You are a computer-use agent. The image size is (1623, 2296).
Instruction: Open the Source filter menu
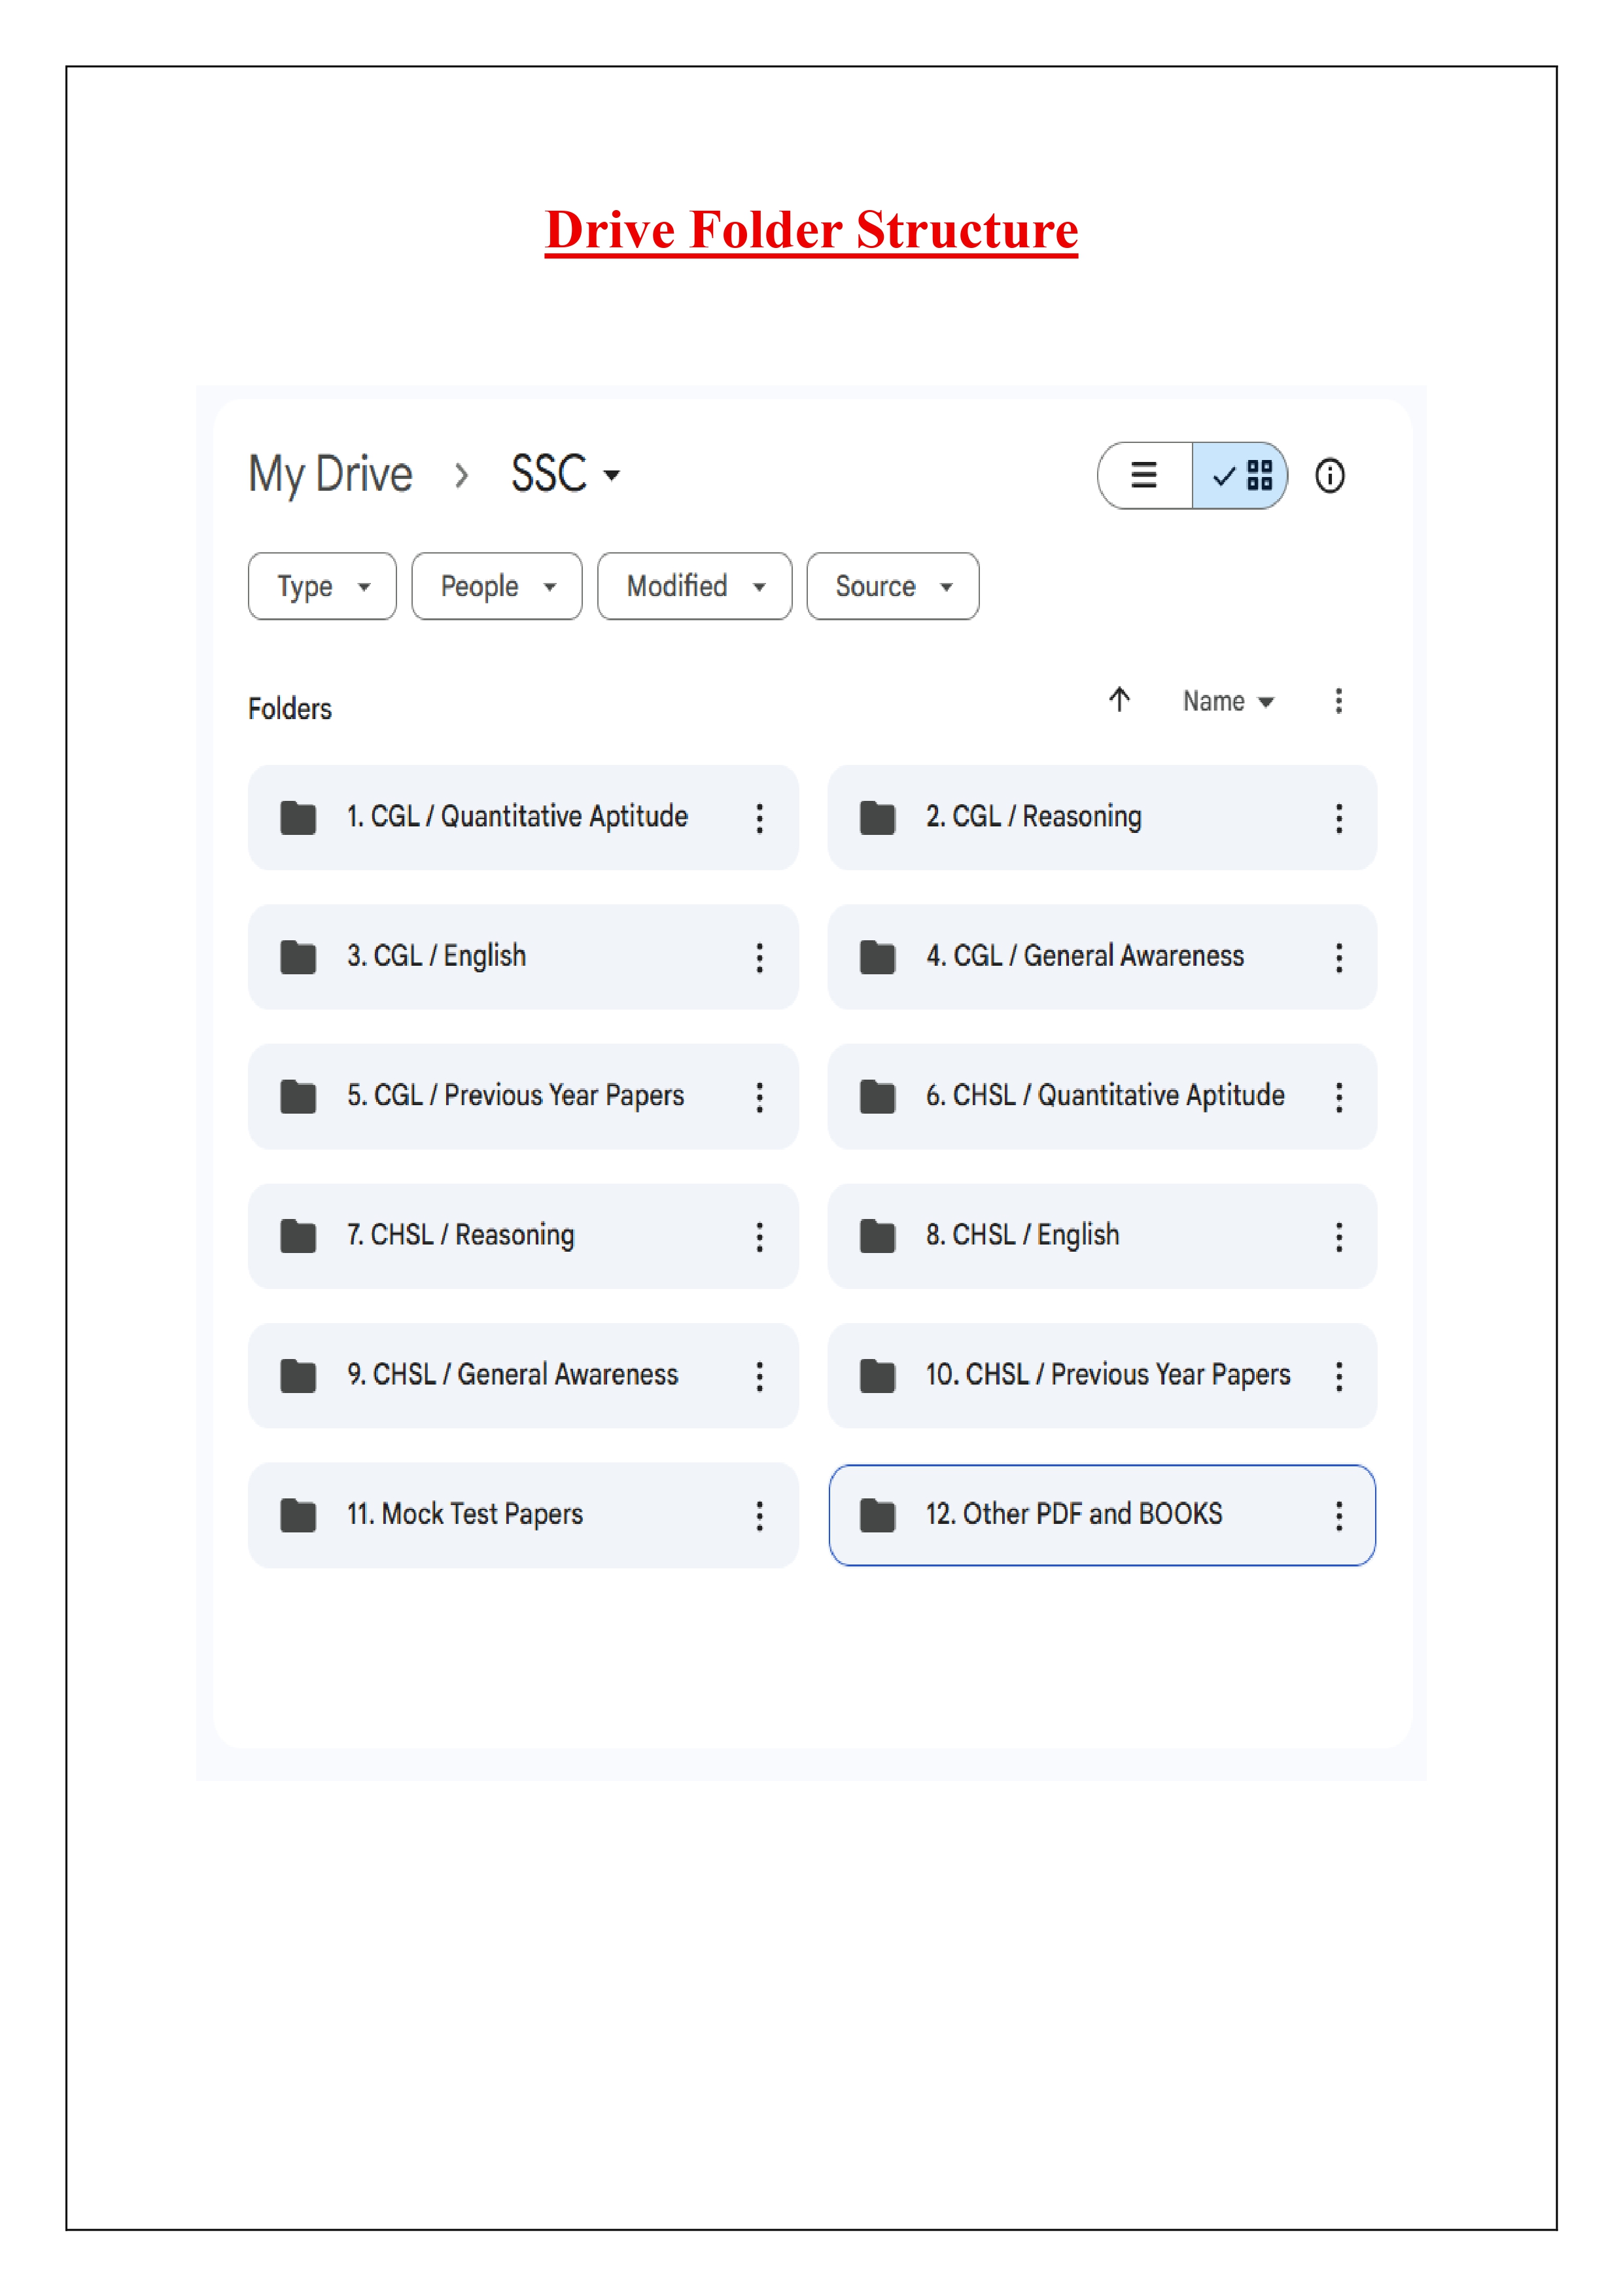(x=891, y=587)
